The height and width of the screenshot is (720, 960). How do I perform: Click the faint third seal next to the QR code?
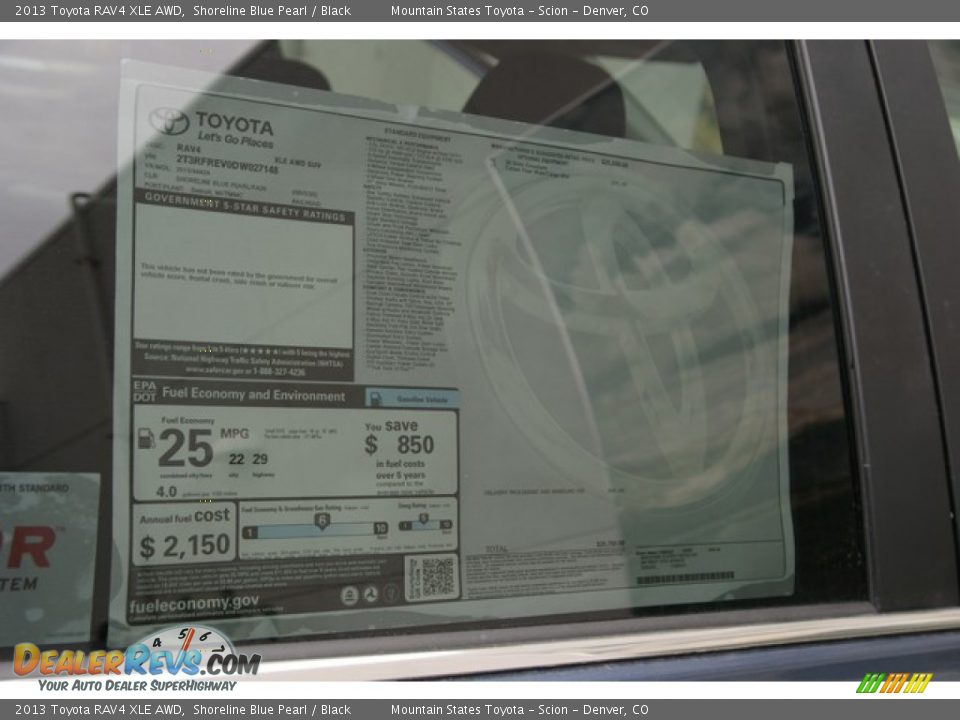(391, 593)
